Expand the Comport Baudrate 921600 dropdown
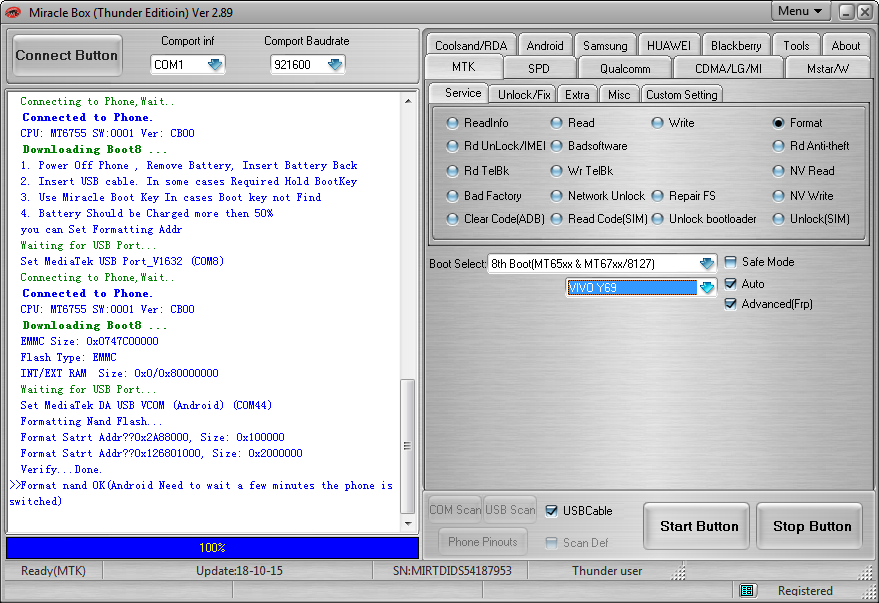The height and width of the screenshot is (603, 879). click(x=335, y=65)
